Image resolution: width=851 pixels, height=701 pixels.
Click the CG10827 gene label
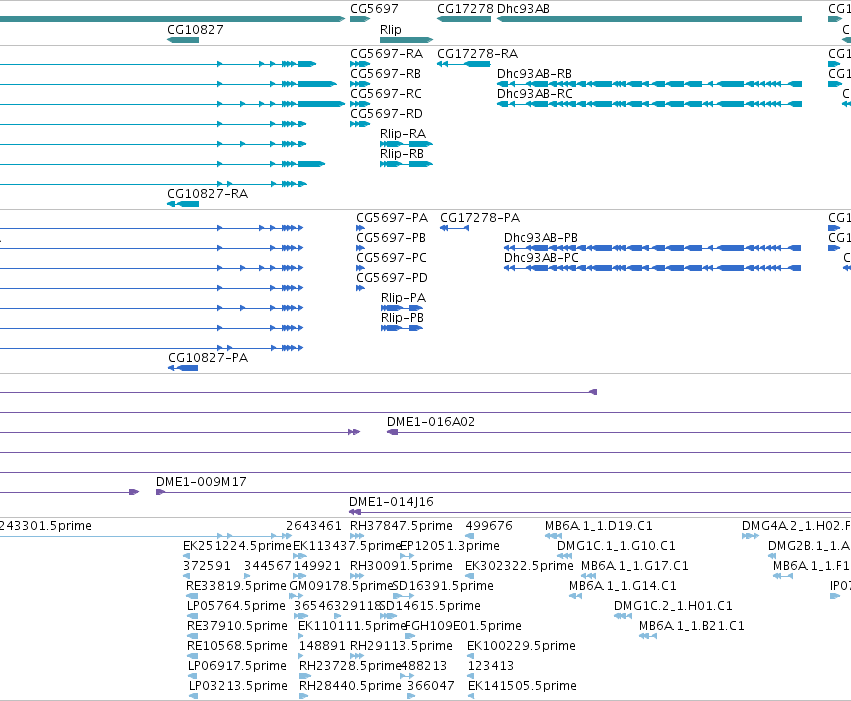(195, 30)
